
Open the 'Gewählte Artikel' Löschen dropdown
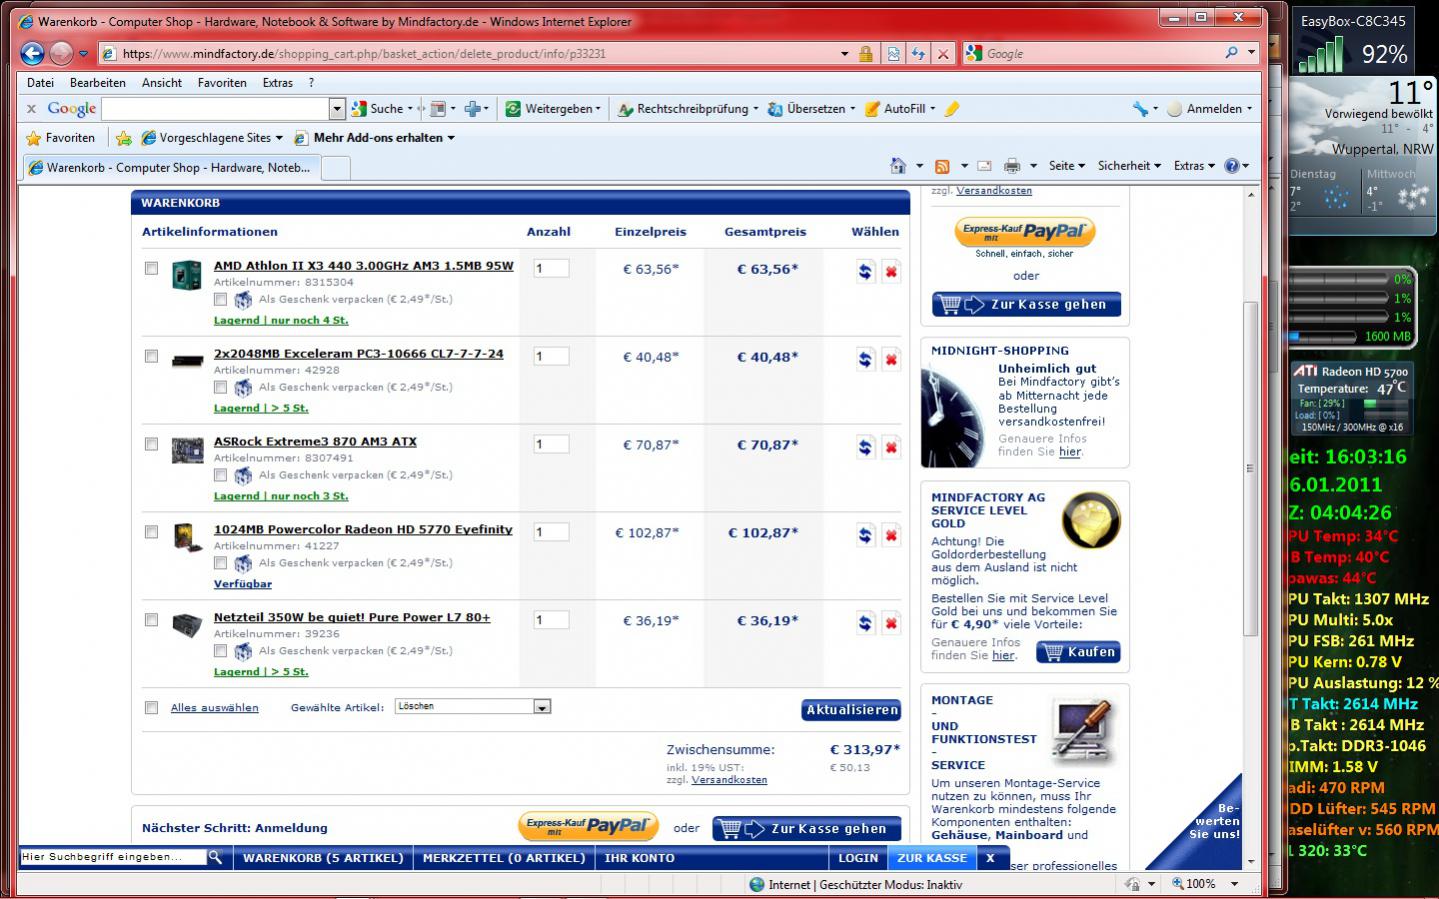click(x=473, y=707)
